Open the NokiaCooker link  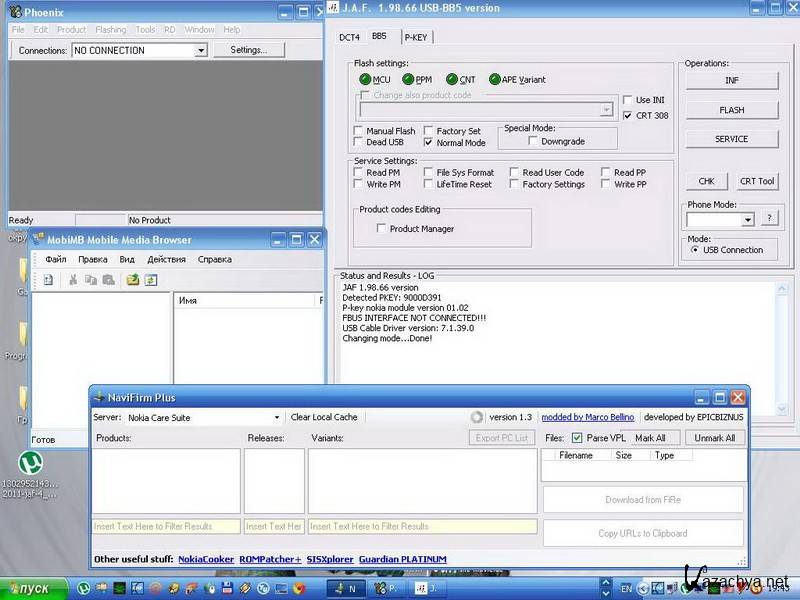(206, 559)
